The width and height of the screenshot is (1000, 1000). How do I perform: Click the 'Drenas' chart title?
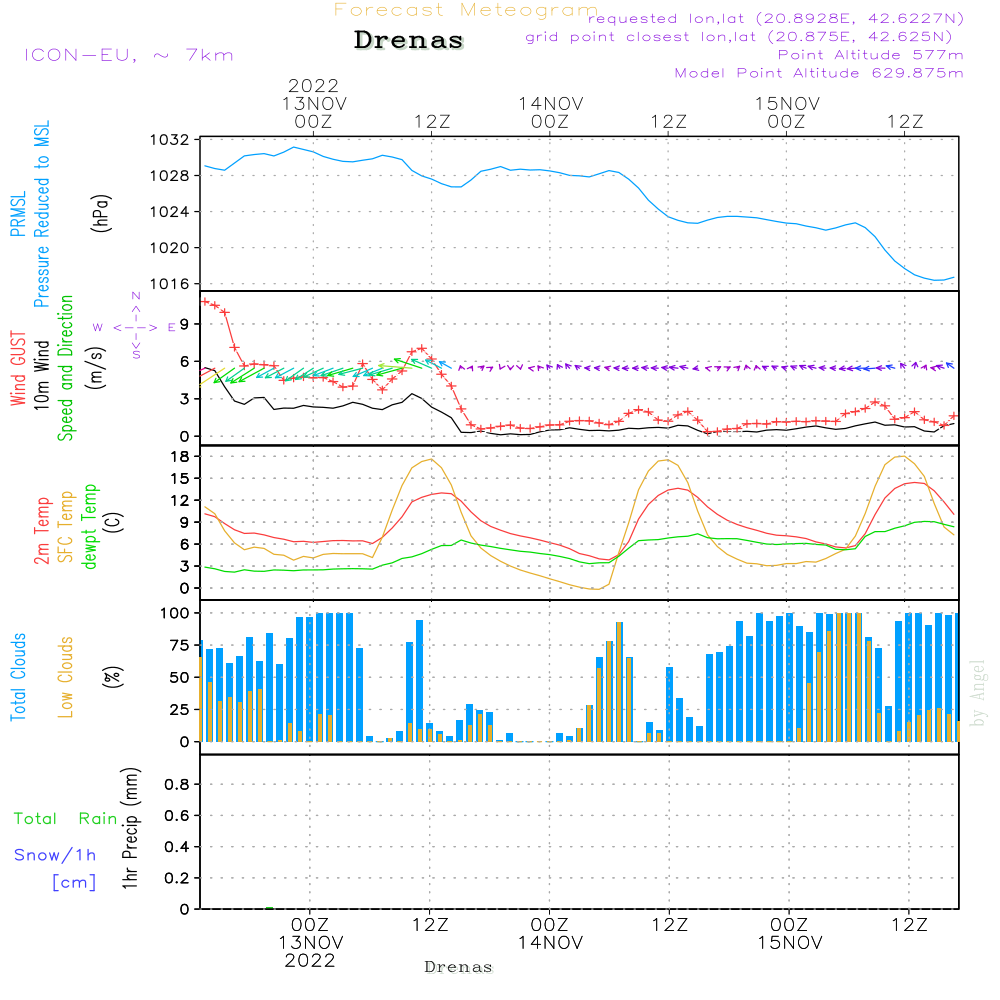pyautogui.click(x=408, y=40)
